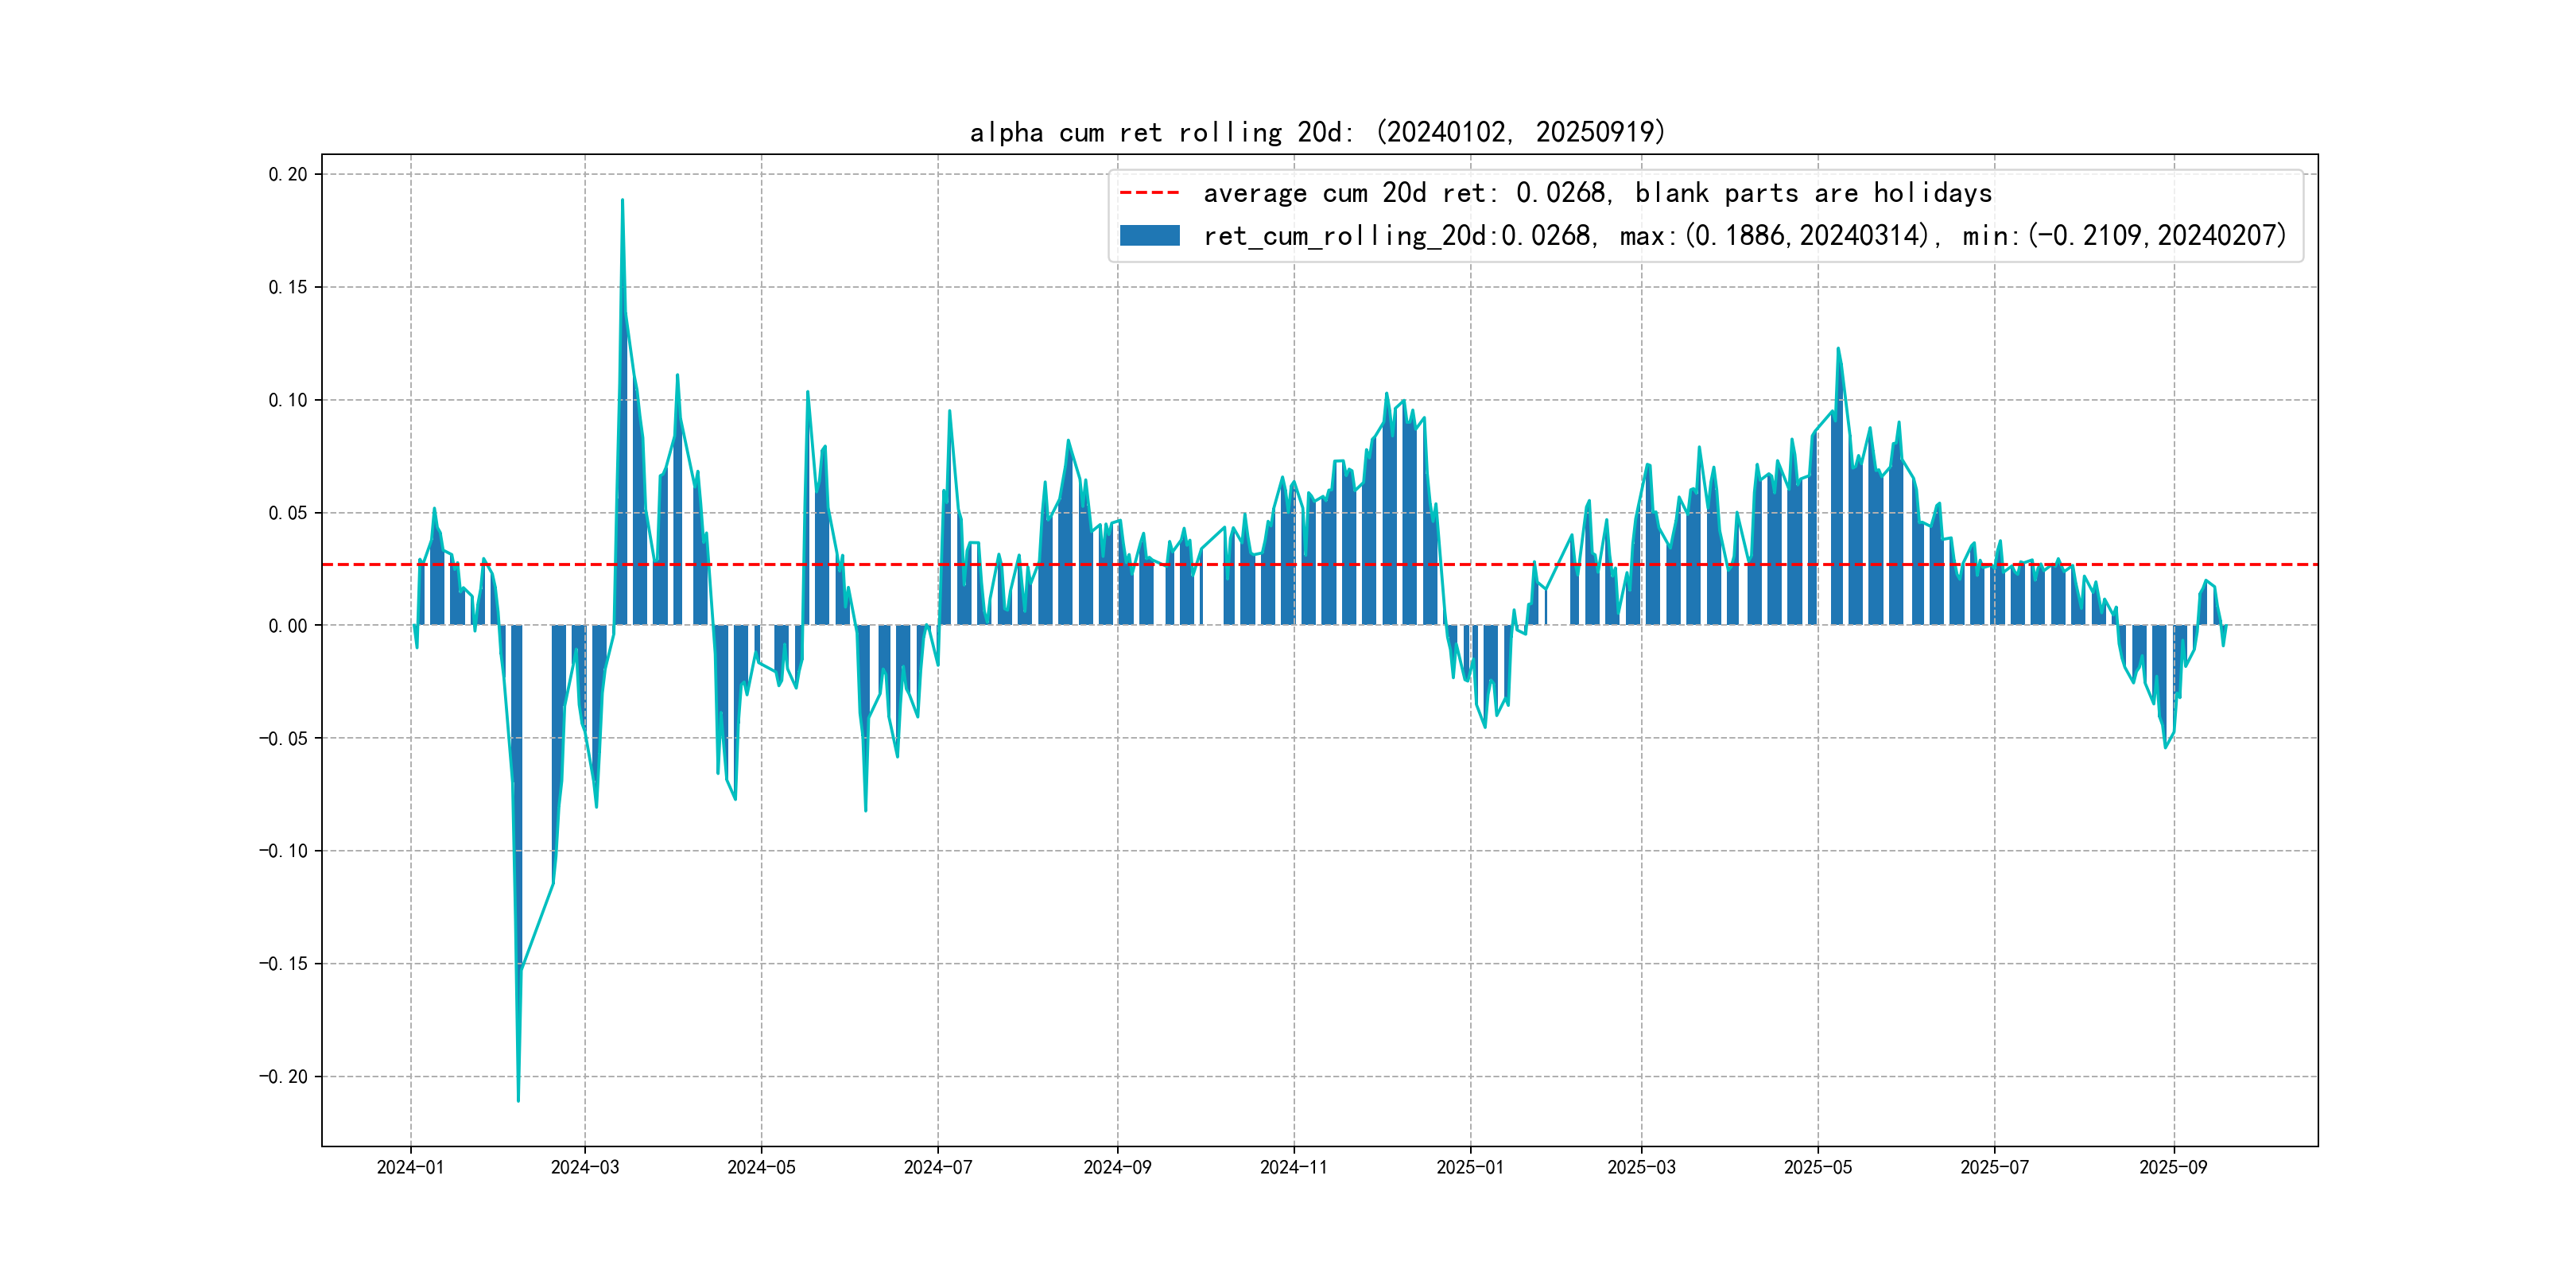This screenshot has height=1288, width=2576.
Task: Click the 2024-07 x-axis tick label
Action: coord(937,1167)
